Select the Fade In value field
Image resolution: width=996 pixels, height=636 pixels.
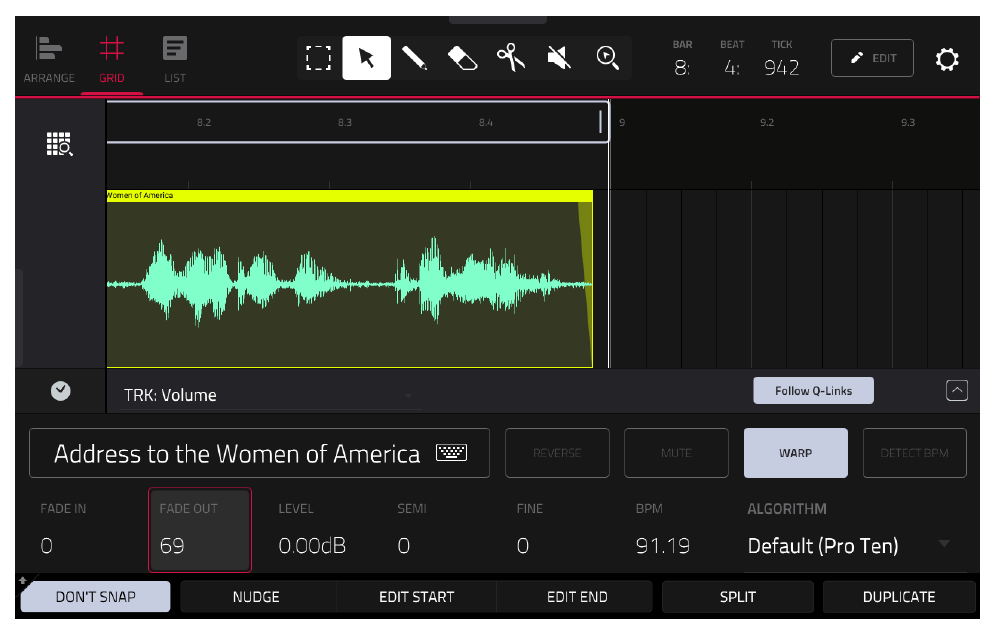(x=81, y=530)
